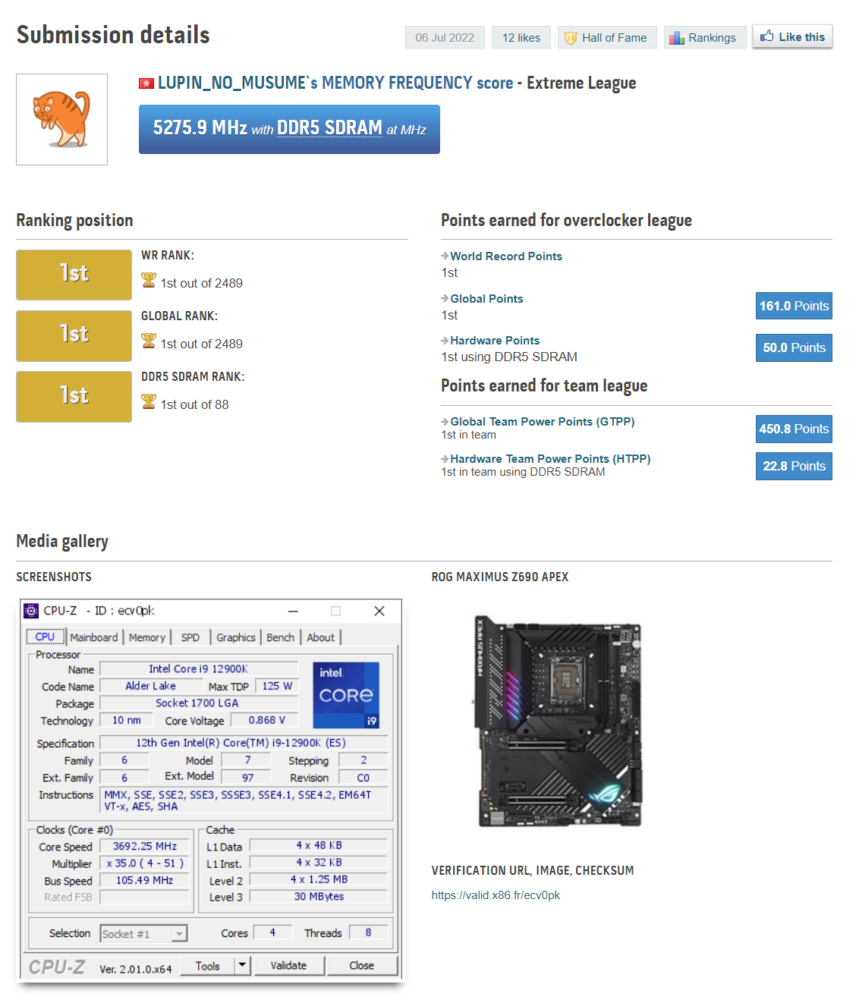Click the CPU-Z app icon in title bar
The image size is (856, 1000).
pos(31,611)
